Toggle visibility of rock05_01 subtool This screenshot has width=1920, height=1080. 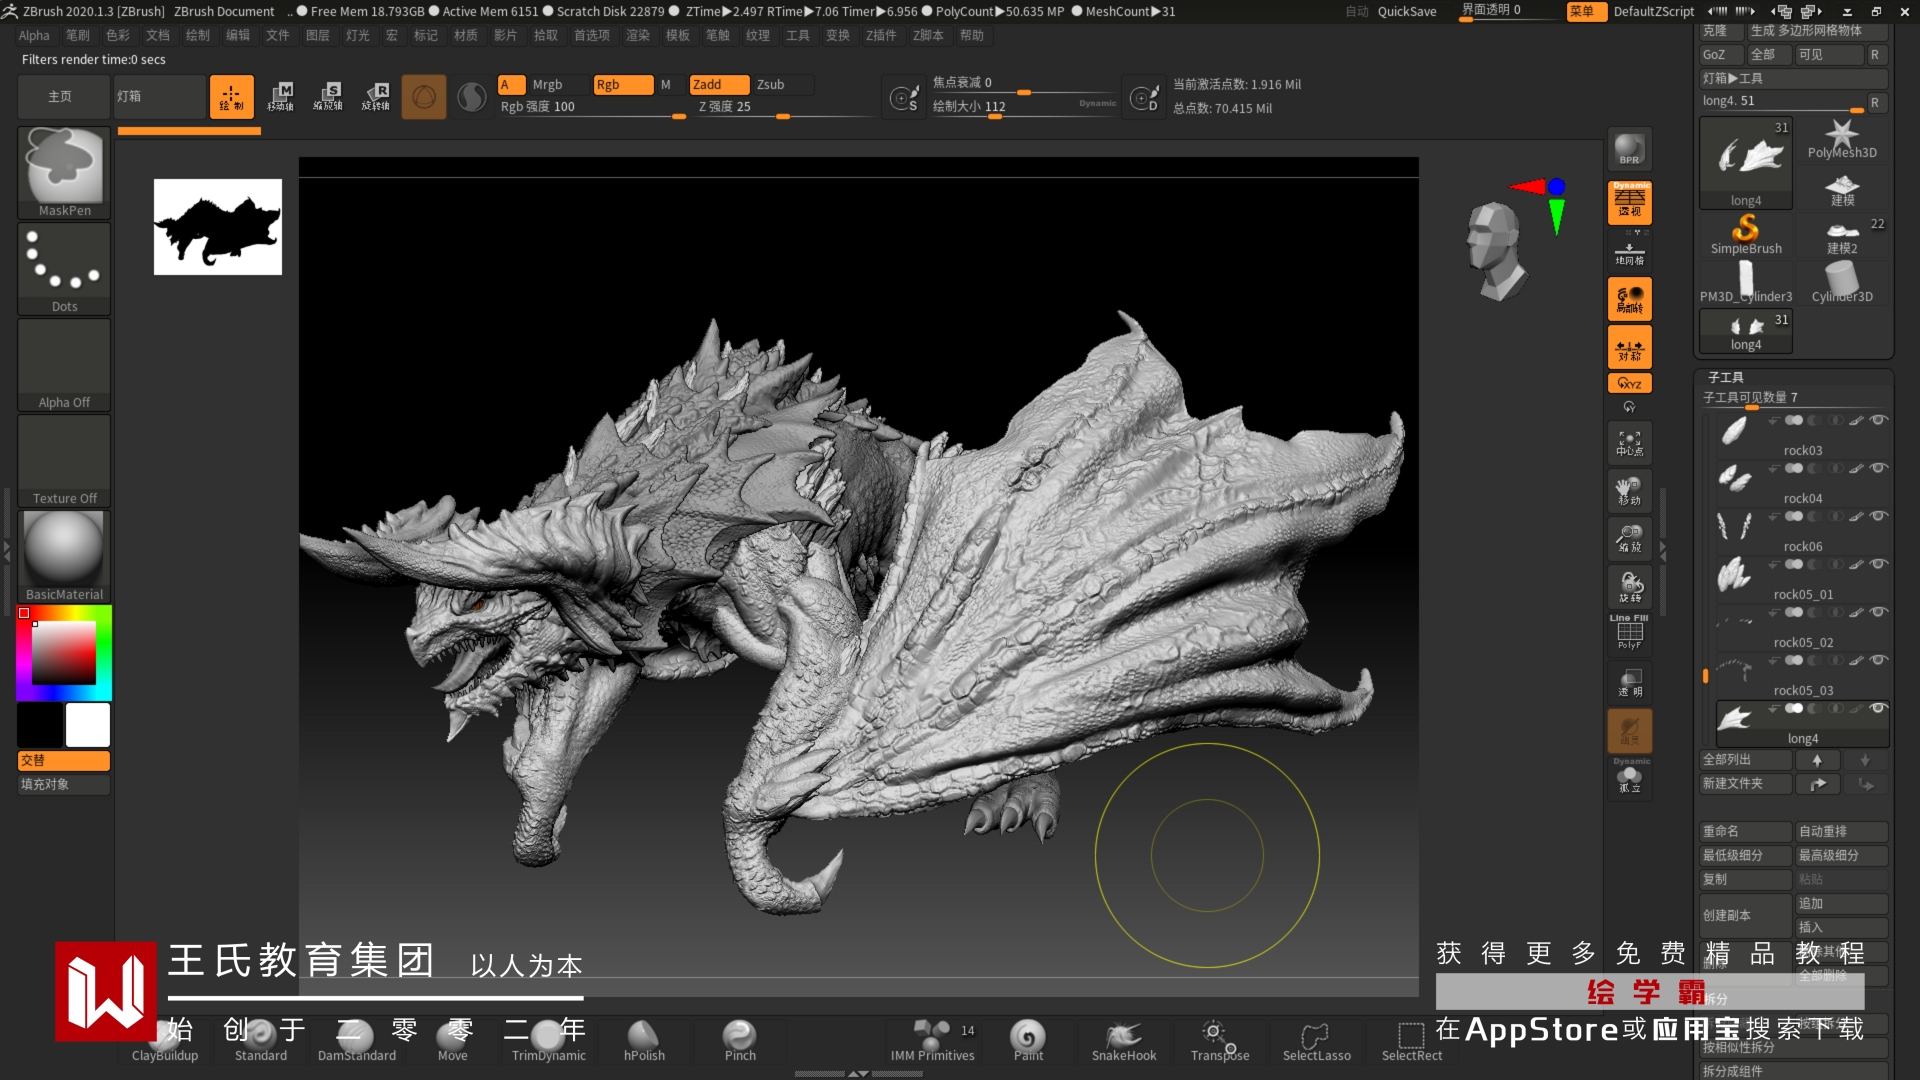point(1879,564)
